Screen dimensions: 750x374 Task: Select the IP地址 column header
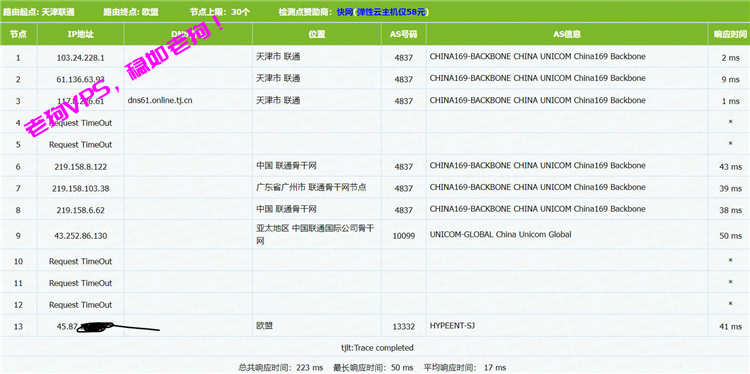[x=80, y=34]
